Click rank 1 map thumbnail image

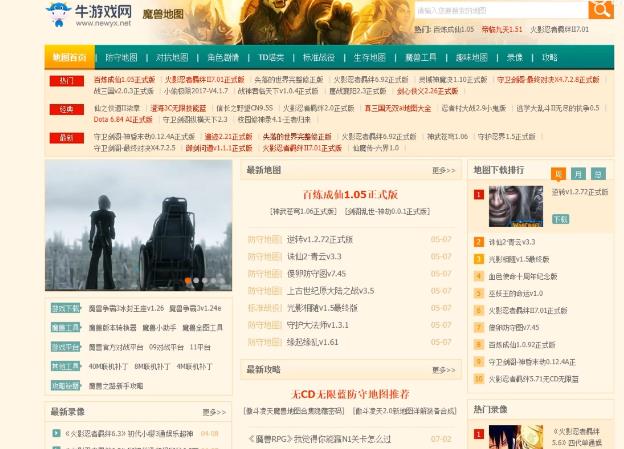click(516, 206)
